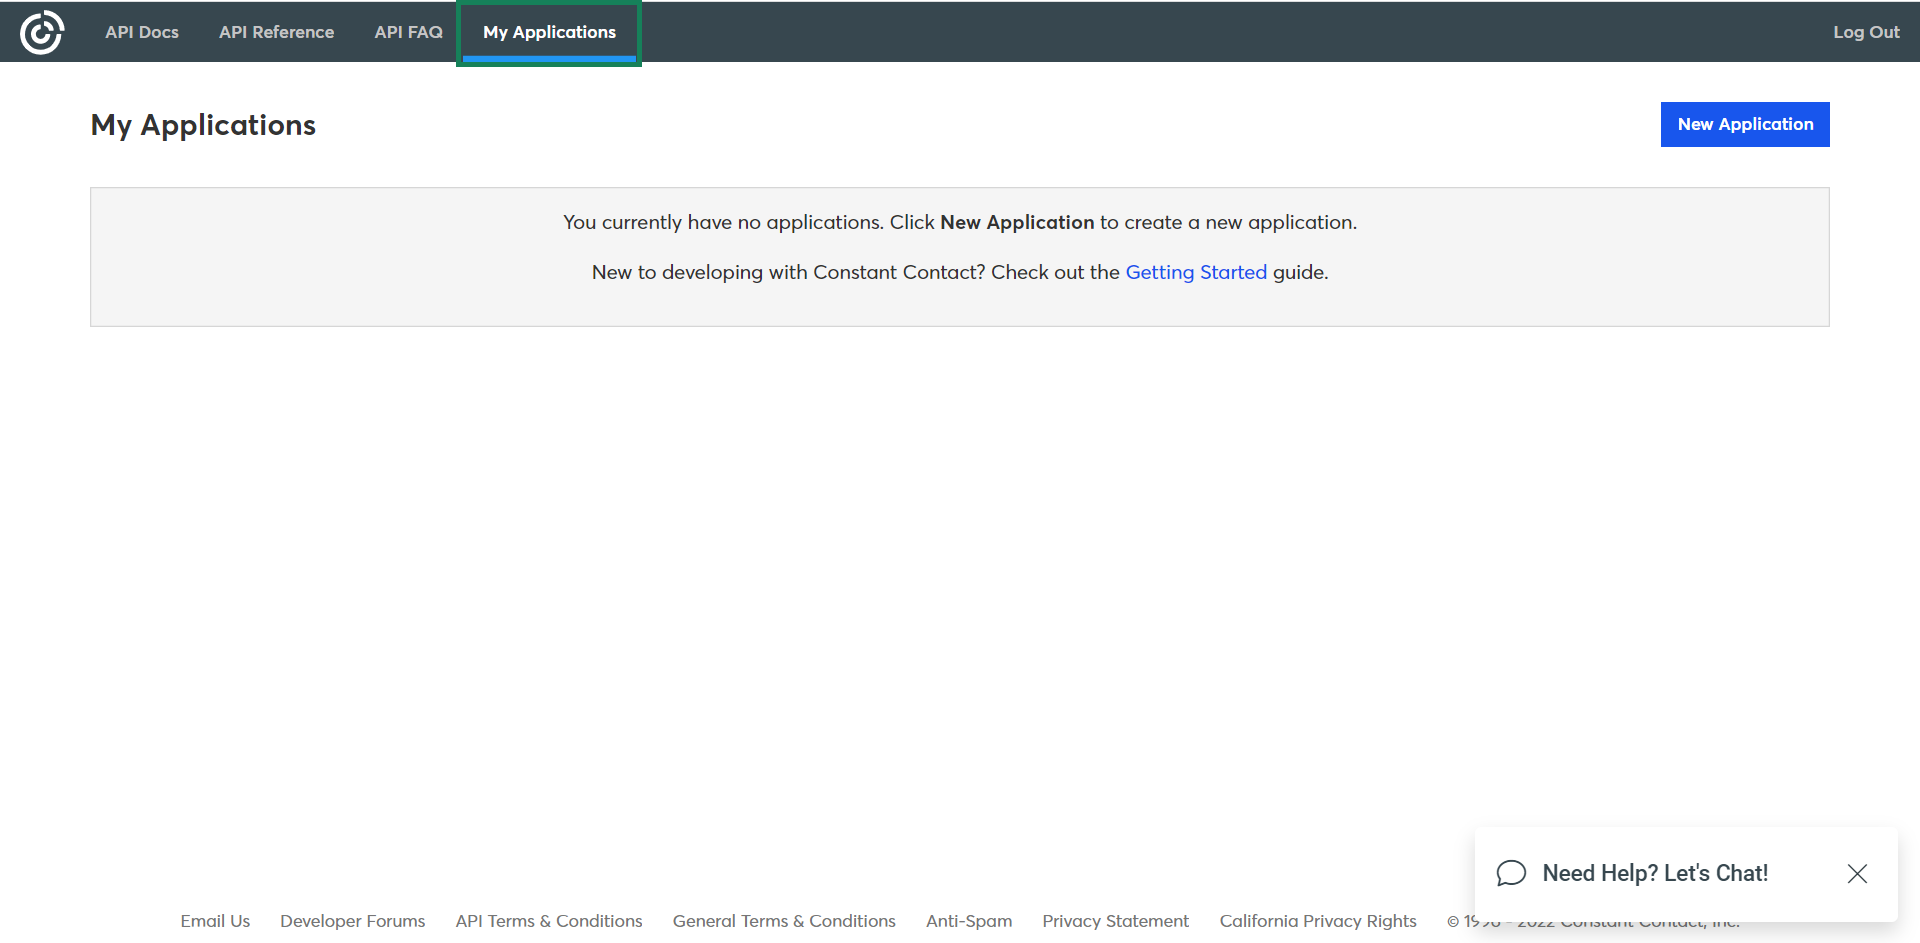Click the "no applications" notice message
The image size is (1920, 943).
tap(958, 223)
